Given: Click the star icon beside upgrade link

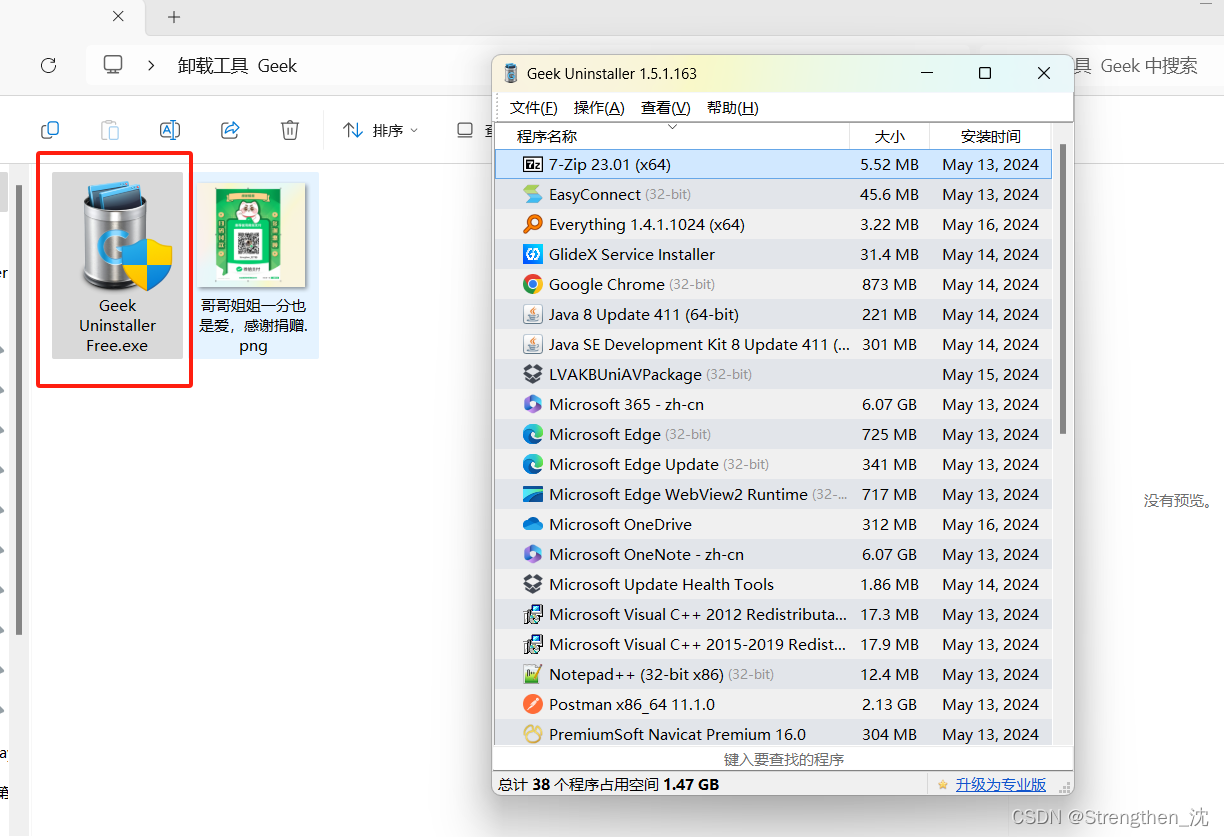Looking at the screenshot, I should (943, 785).
